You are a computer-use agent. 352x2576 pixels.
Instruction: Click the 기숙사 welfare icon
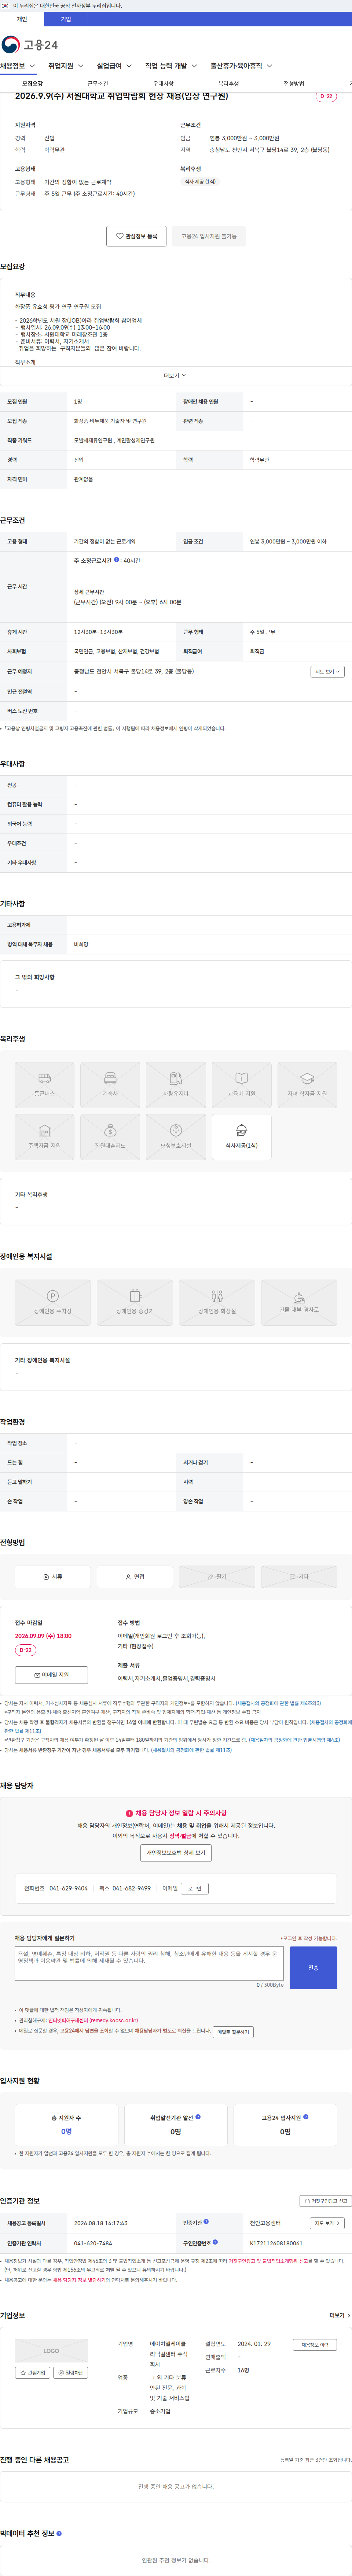[x=110, y=1085]
